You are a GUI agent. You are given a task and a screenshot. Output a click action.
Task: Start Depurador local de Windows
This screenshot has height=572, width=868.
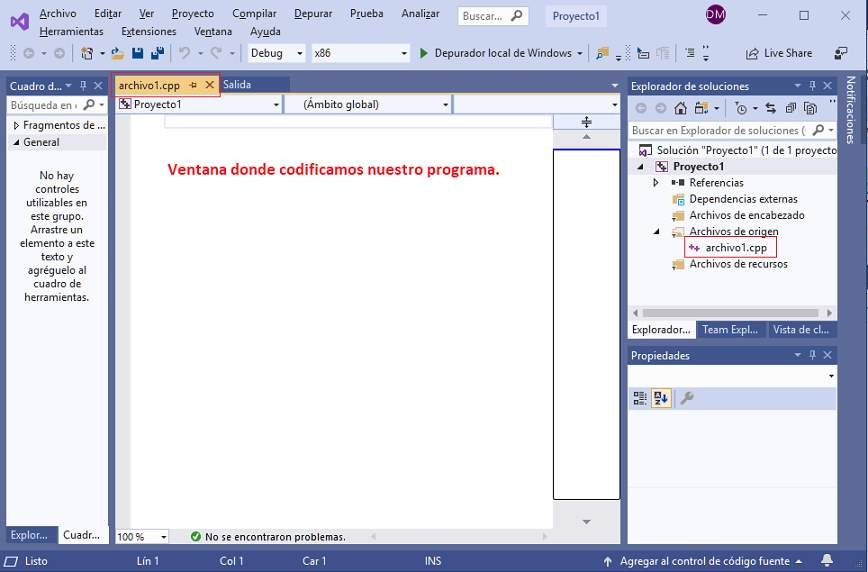495,53
